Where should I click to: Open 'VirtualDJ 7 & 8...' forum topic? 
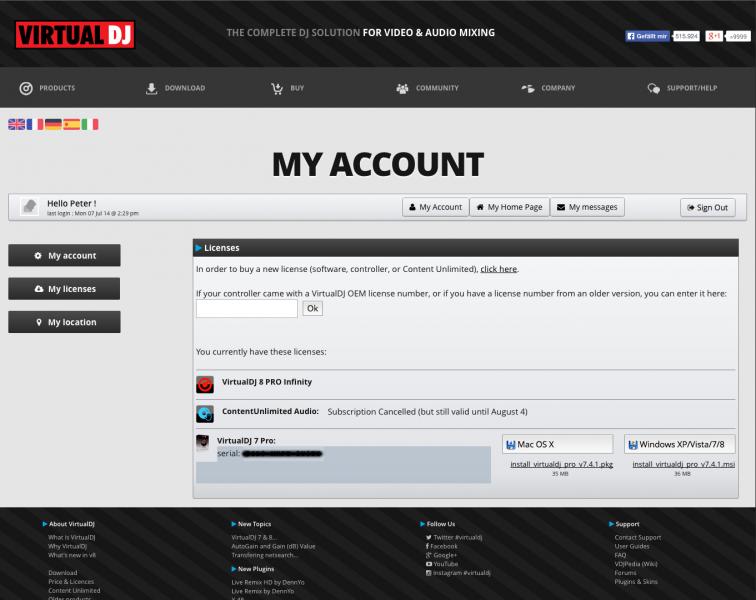pos(254,537)
